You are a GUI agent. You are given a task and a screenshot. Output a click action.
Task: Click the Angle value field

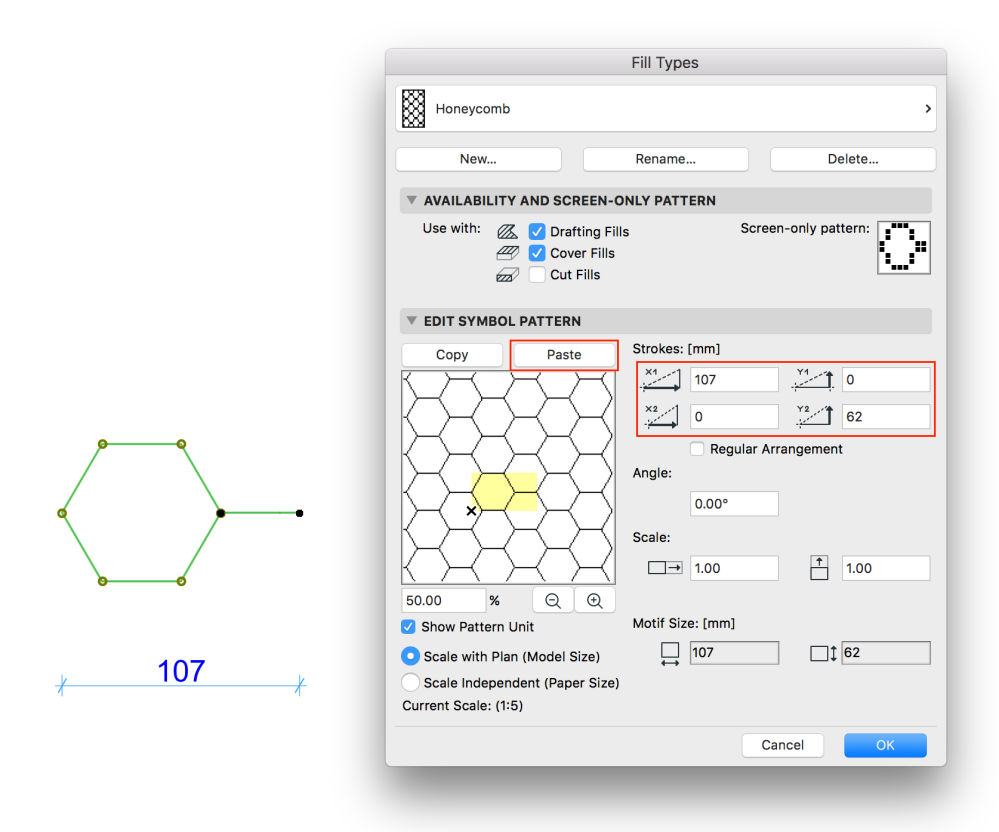pos(734,503)
